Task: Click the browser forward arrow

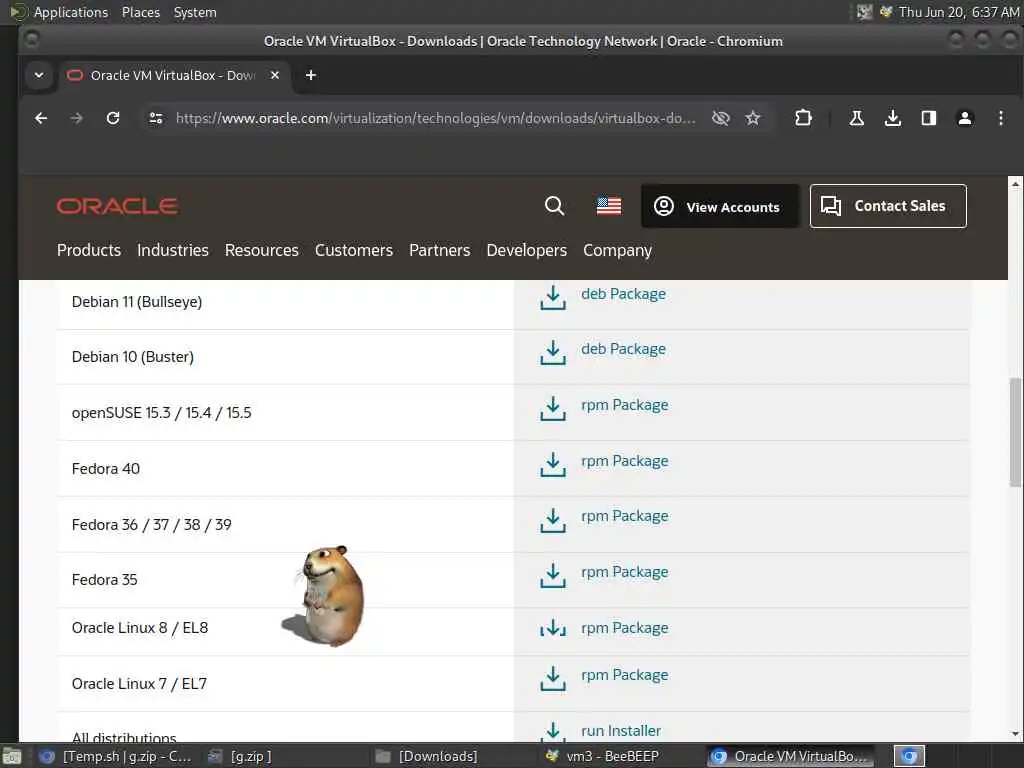Action: 76,118
